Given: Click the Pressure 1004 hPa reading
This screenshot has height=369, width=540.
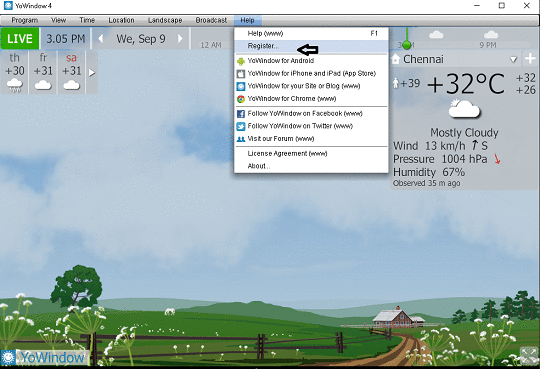Looking at the screenshot, I should pos(440,159).
